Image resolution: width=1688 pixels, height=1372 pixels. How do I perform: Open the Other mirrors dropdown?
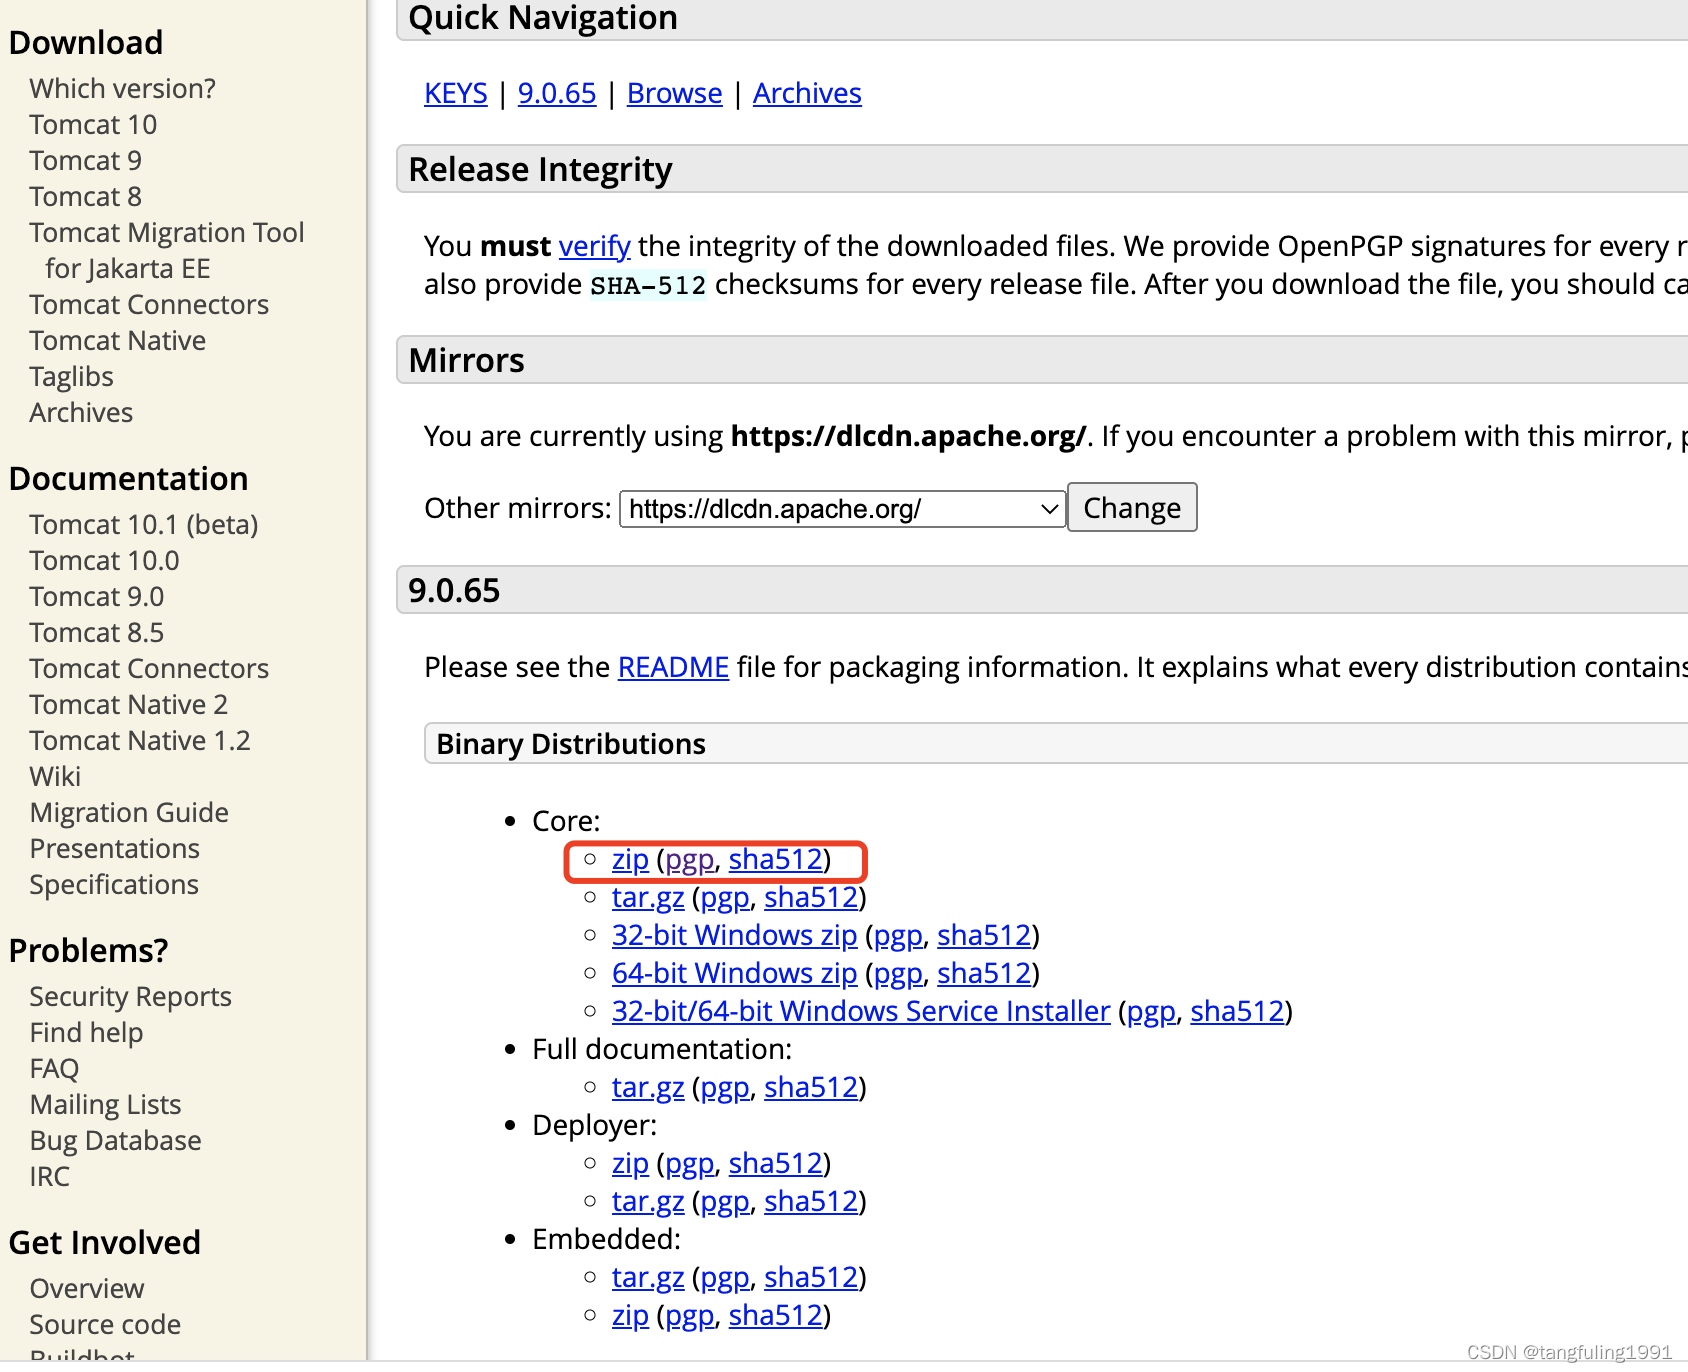coord(842,509)
